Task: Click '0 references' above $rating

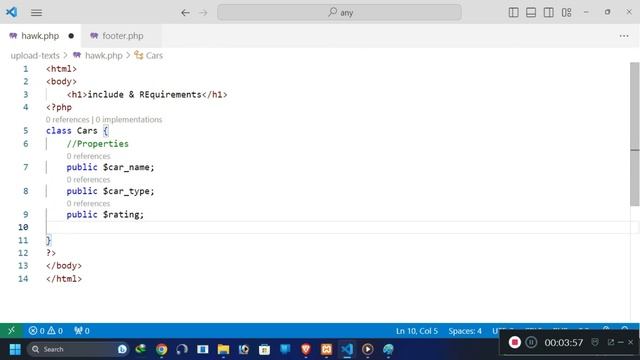Action: point(88,203)
